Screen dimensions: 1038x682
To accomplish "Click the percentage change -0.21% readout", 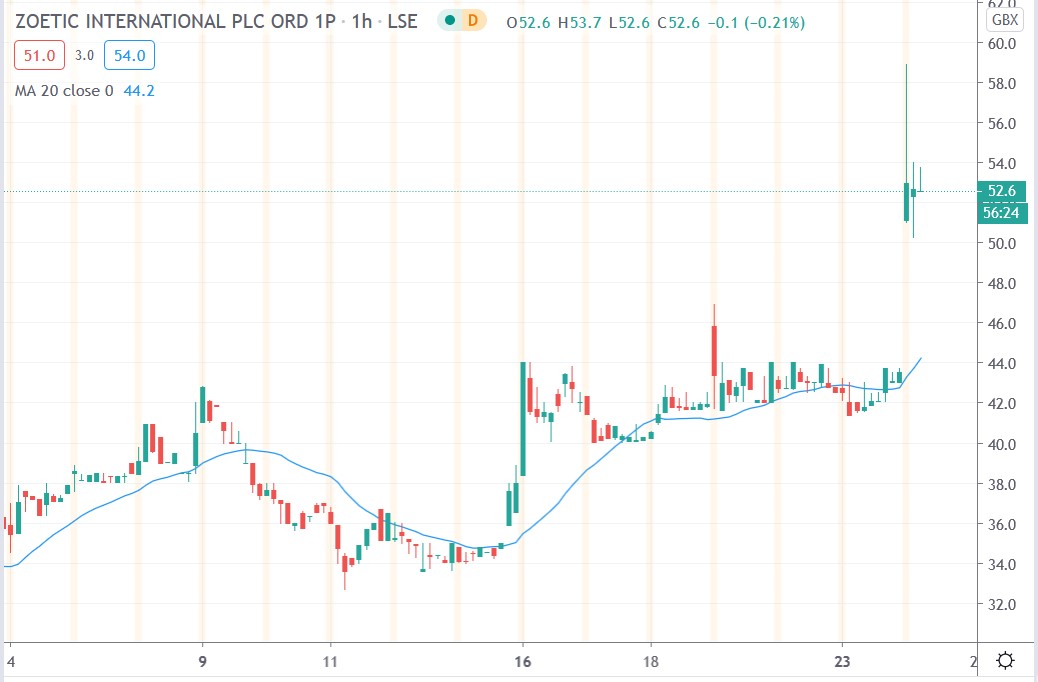I will click(777, 19).
